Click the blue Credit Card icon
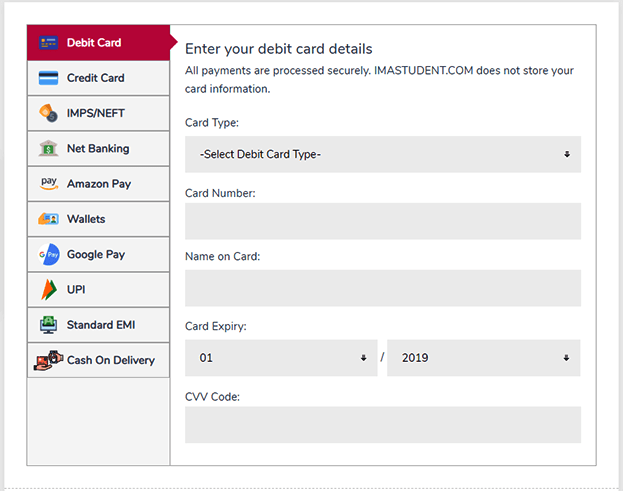Viewport: 623px width, 491px height. [x=48, y=78]
